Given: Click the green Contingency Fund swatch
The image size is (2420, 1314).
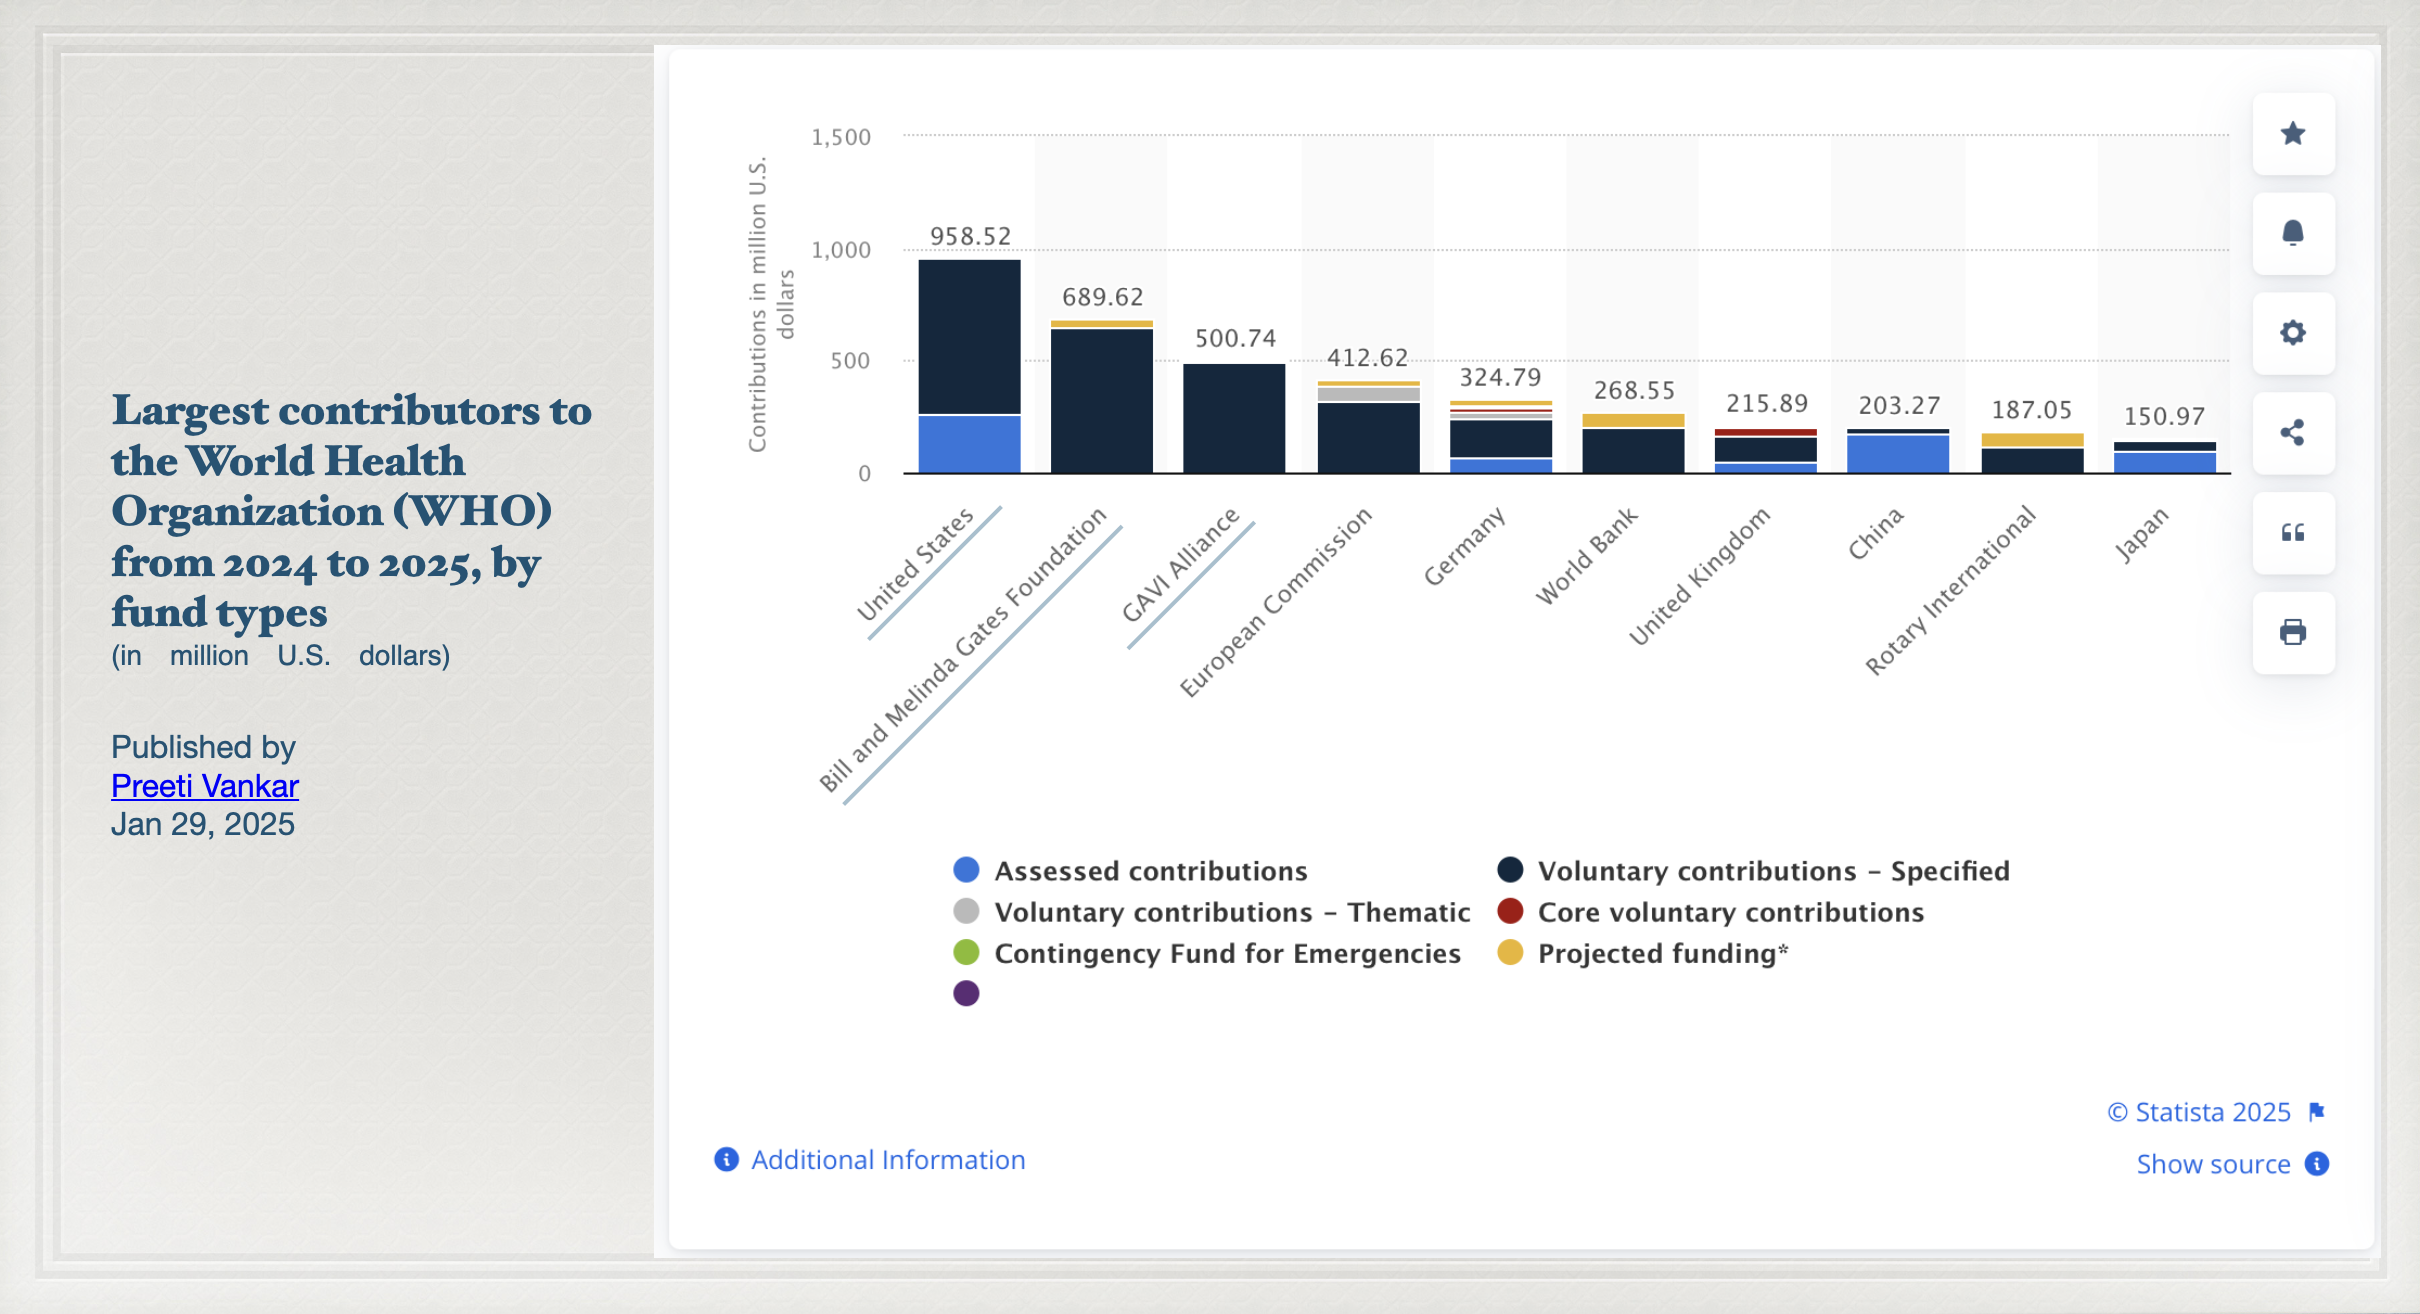Looking at the screenshot, I should click(966, 953).
